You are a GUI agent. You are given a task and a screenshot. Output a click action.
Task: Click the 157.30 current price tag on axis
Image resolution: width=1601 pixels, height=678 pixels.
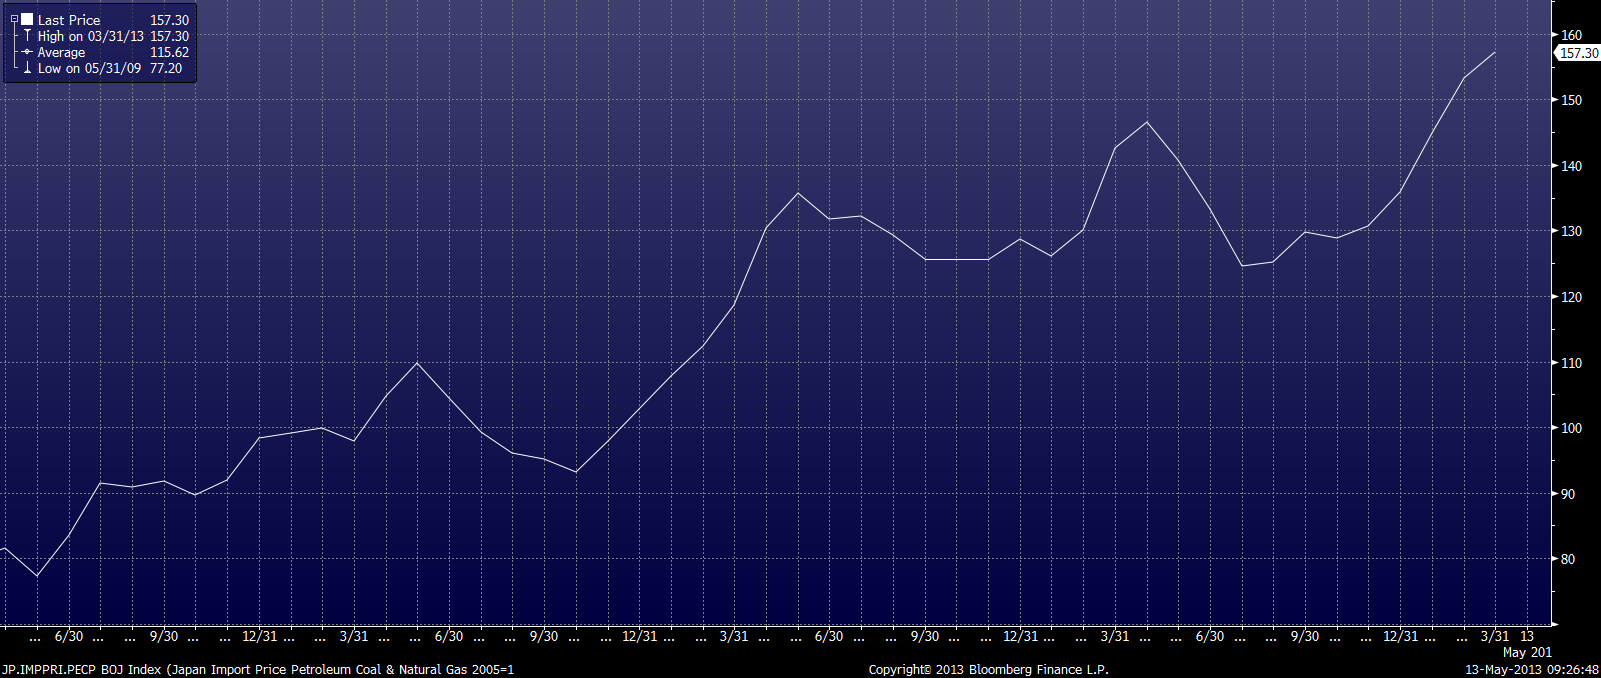pos(1579,53)
